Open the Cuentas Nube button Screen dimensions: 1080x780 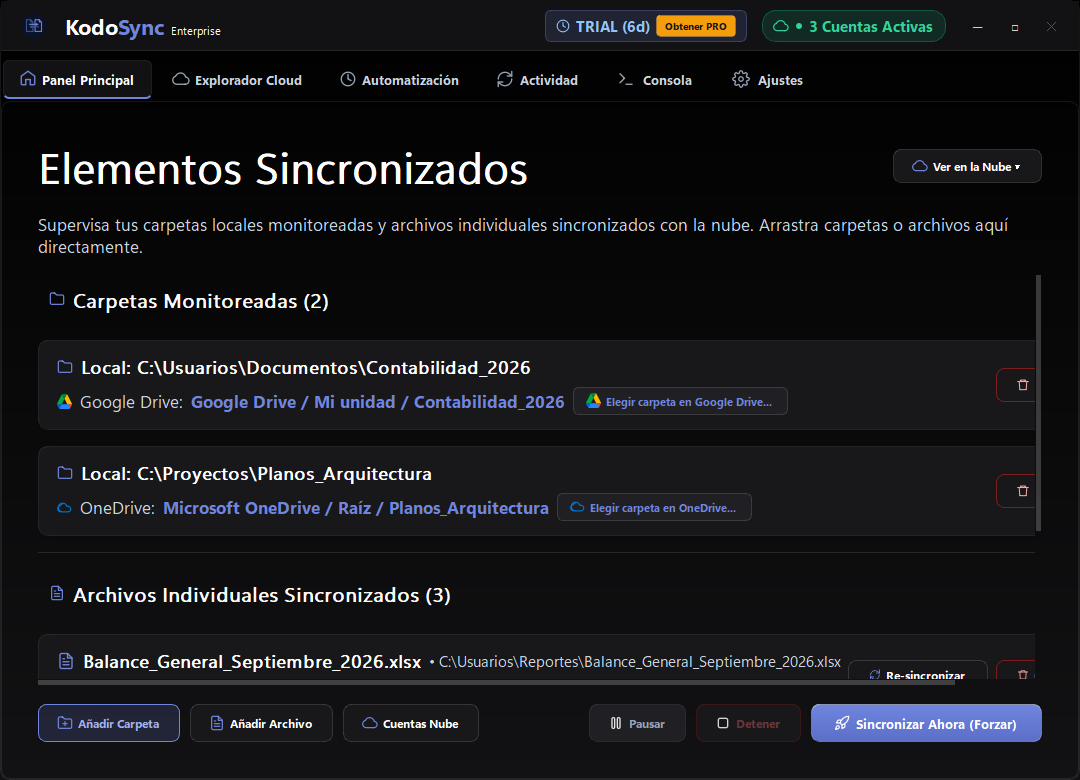pyautogui.click(x=411, y=723)
